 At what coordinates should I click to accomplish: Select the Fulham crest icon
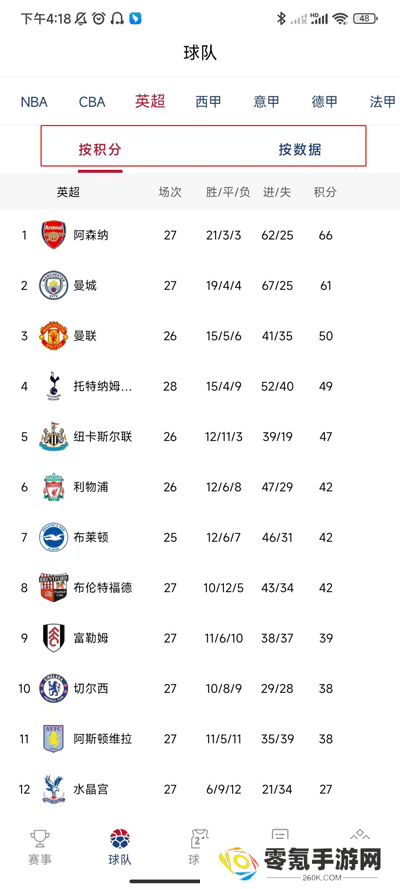pyautogui.click(x=54, y=638)
